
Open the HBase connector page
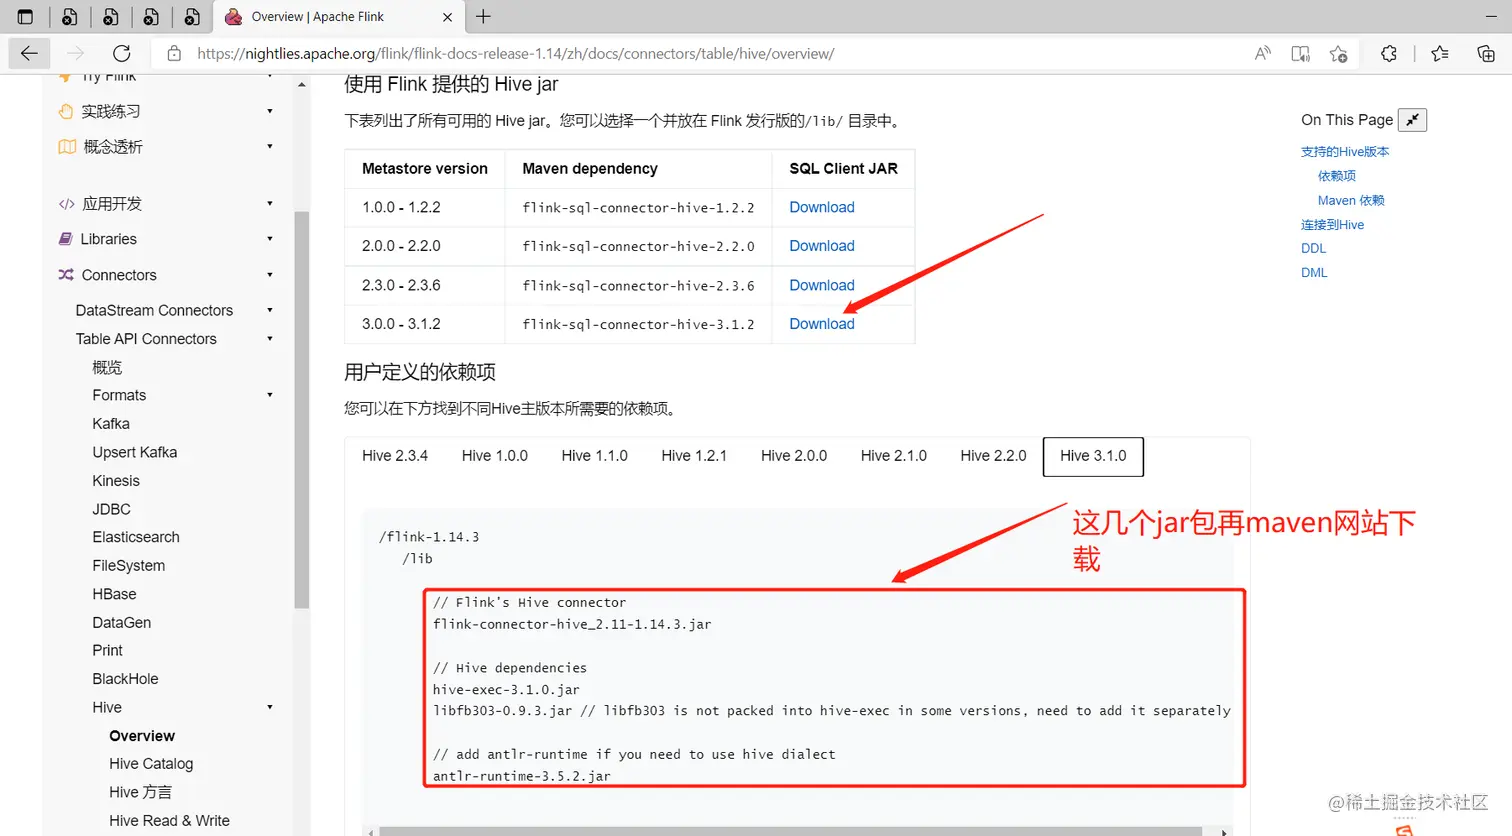click(114, 594)
